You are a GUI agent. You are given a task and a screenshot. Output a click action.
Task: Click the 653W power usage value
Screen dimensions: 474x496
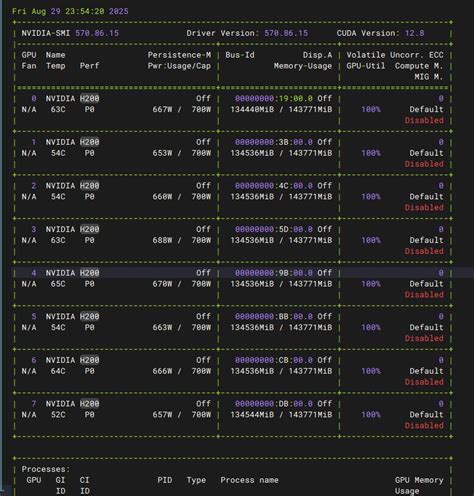pos(162,153)
